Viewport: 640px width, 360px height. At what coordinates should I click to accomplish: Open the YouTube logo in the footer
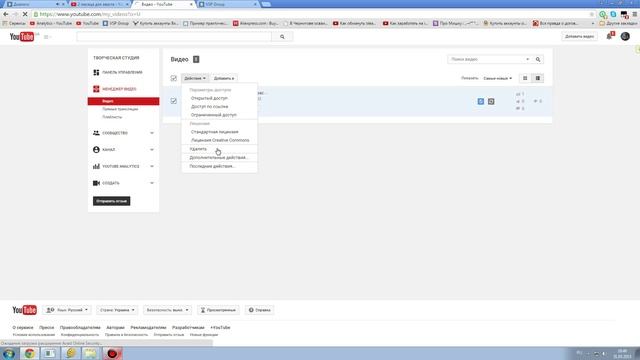click(24, 310)
